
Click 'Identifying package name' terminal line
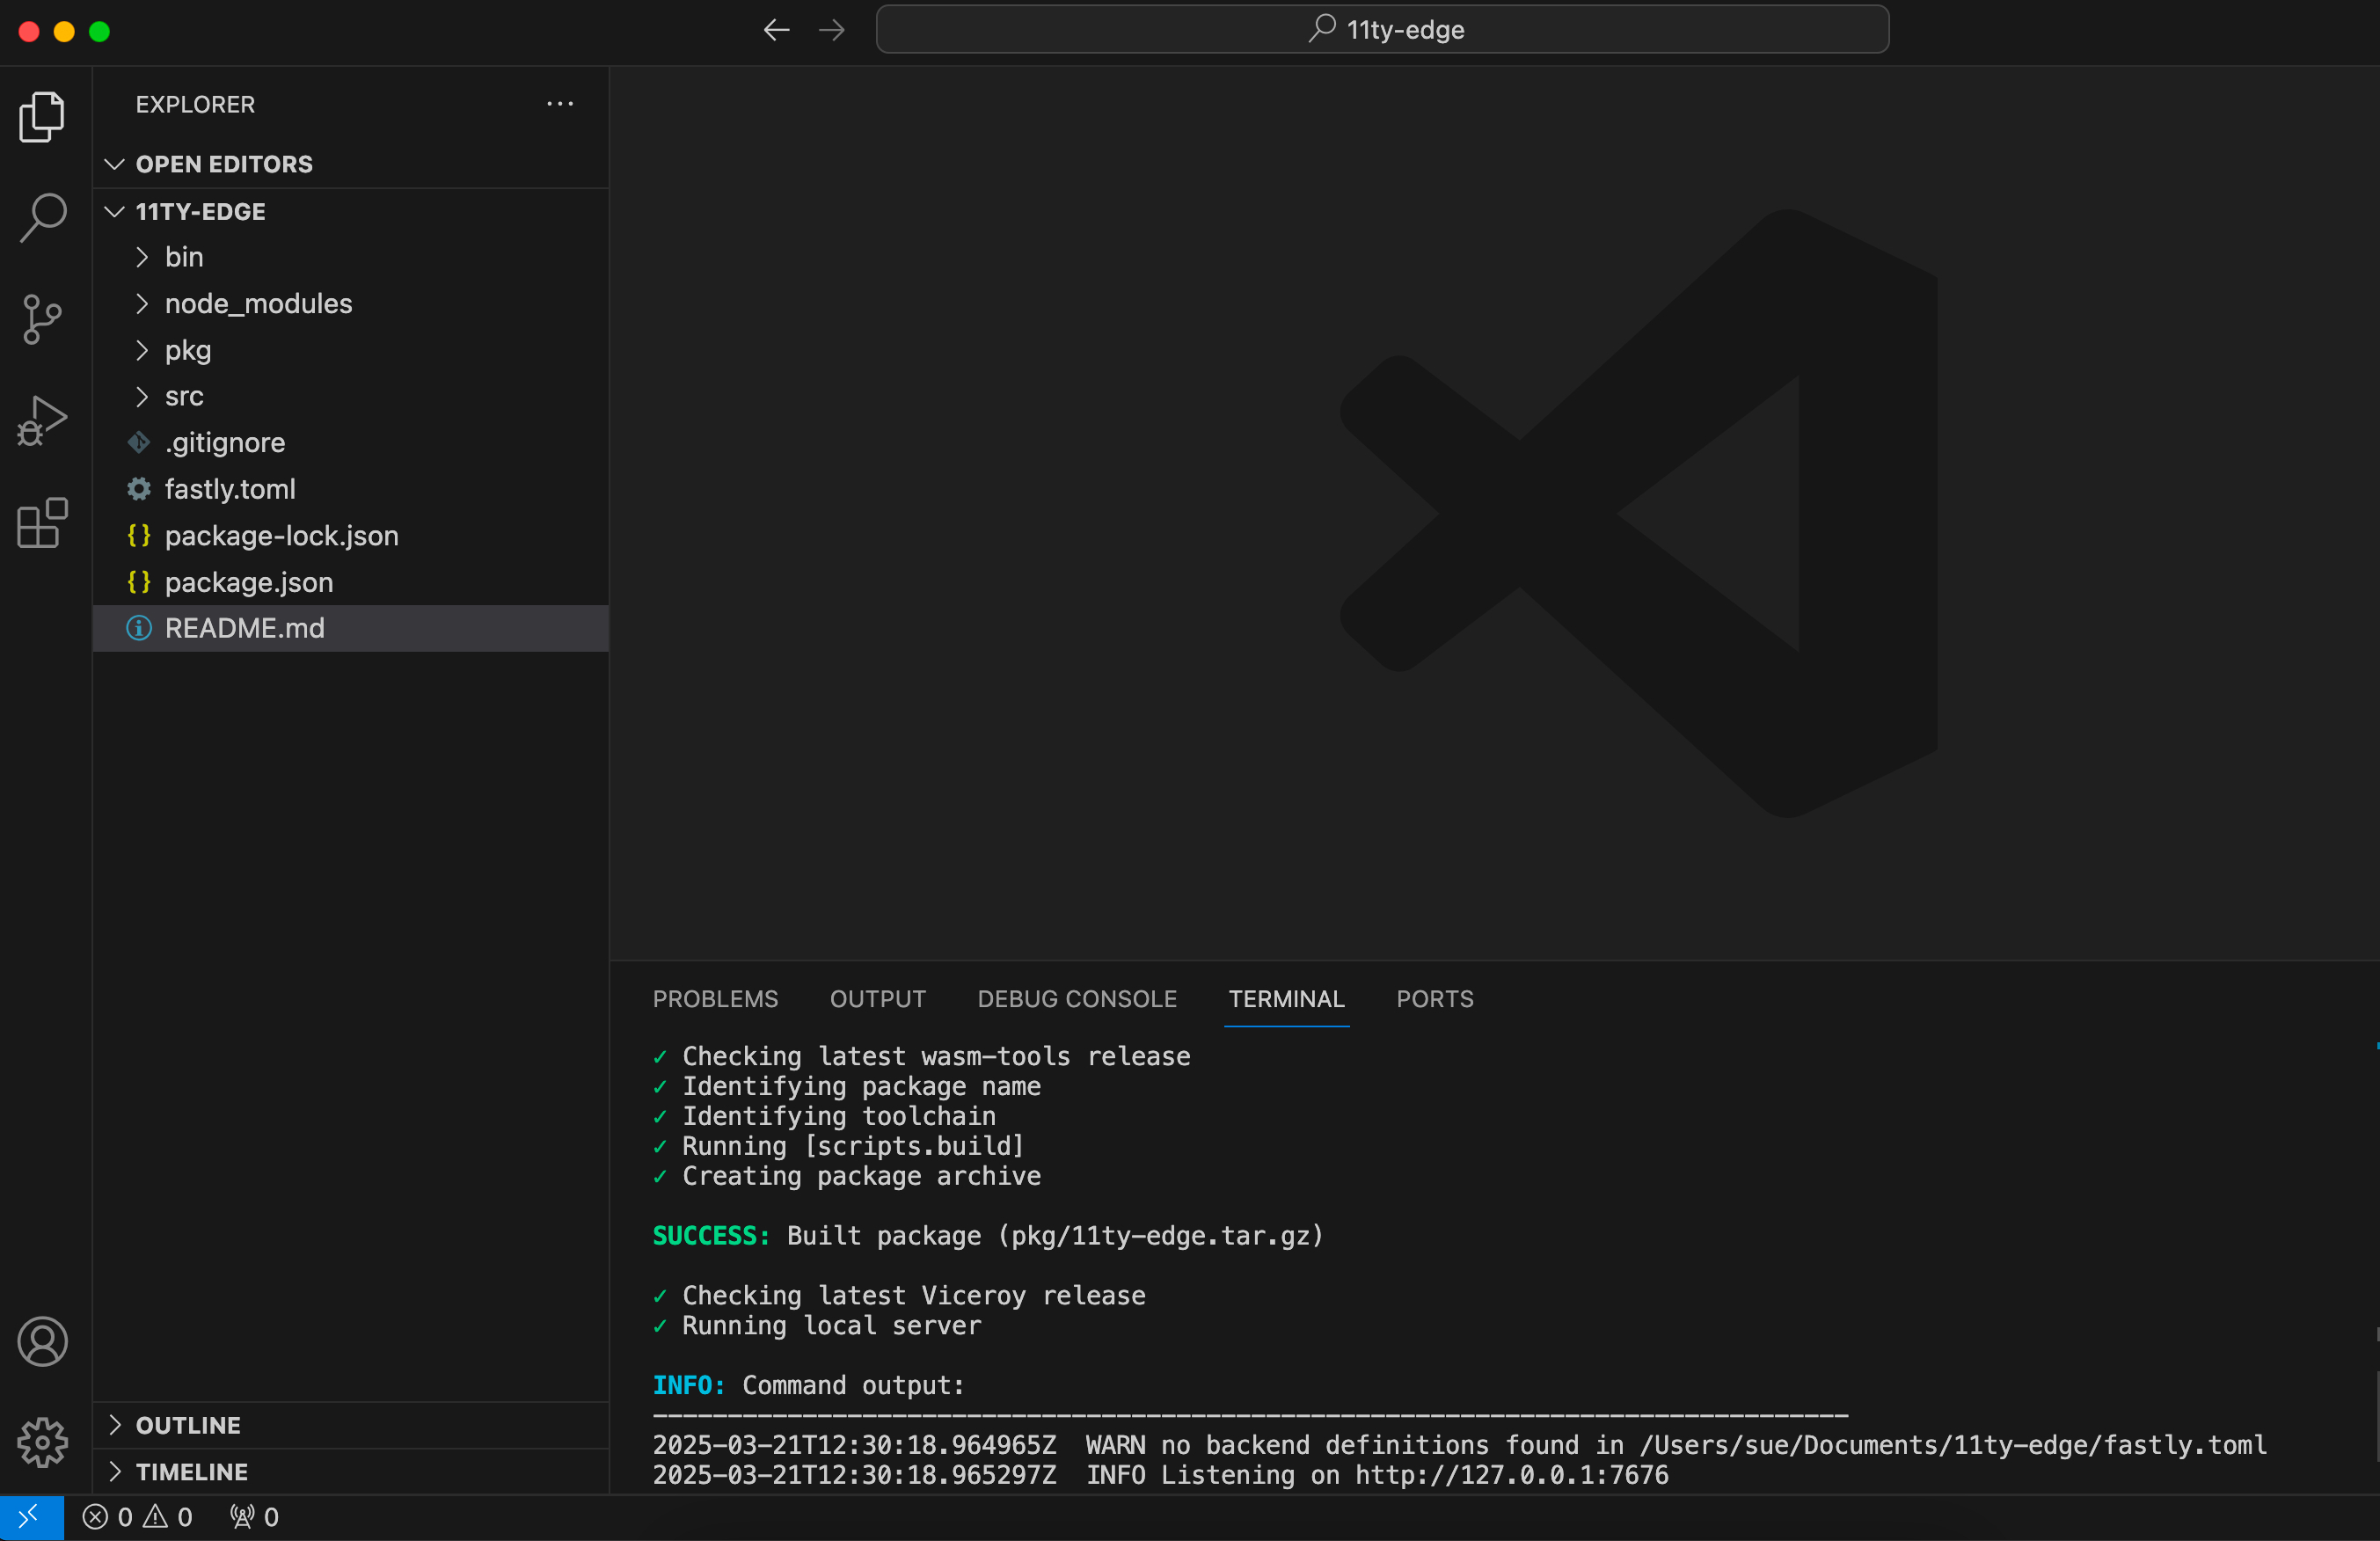click(861, 1086)
